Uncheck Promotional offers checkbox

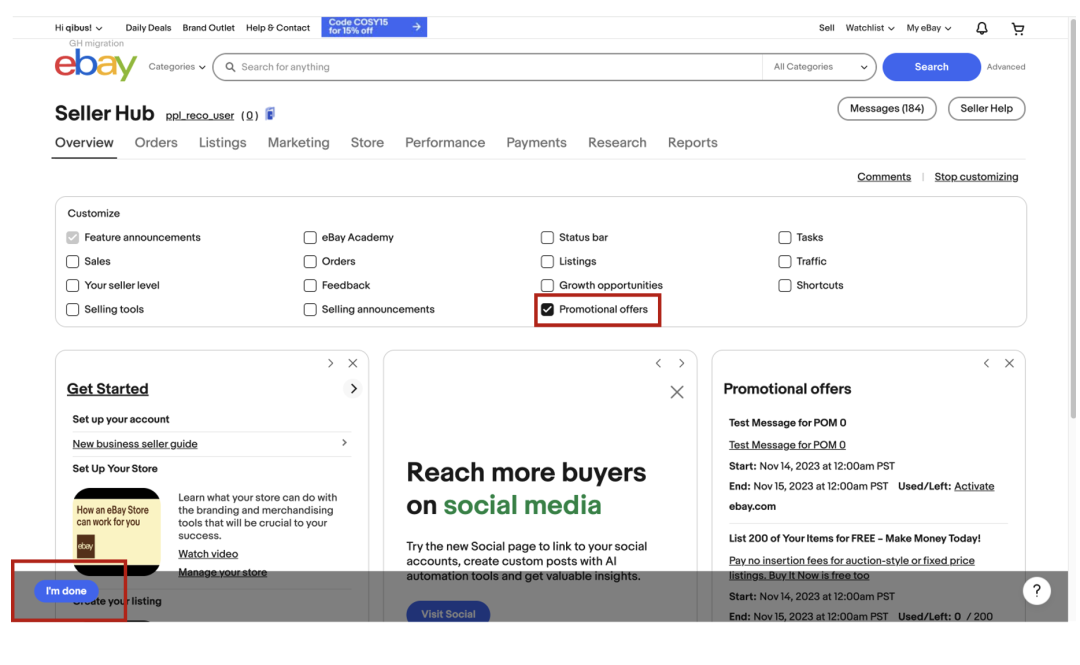[x=547, y=309]
